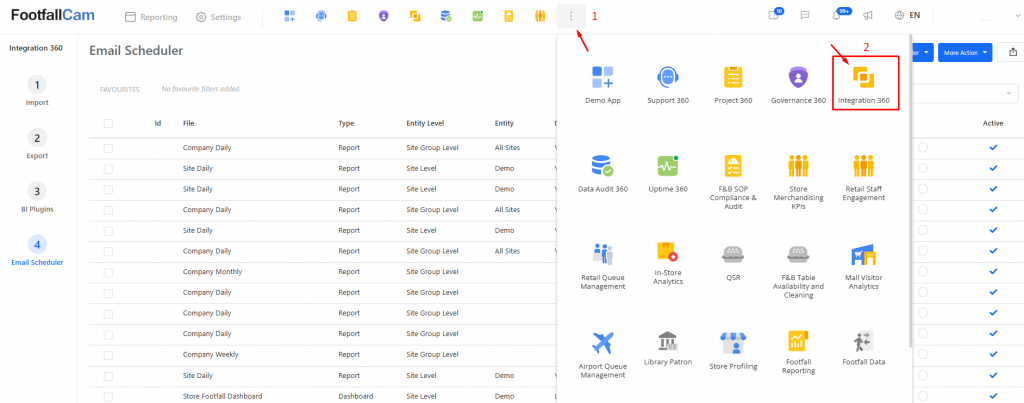Image resolution: width=1024 pixels, height=403 pixels.
Task: Go to step 2 Export
Action: (37, 144)
